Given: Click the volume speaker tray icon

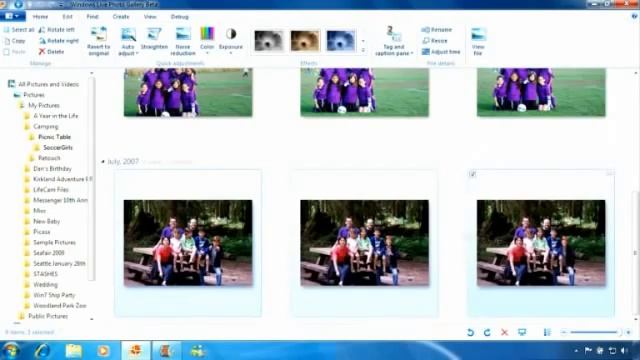Looking at the screenshot, I should [624, 350].
